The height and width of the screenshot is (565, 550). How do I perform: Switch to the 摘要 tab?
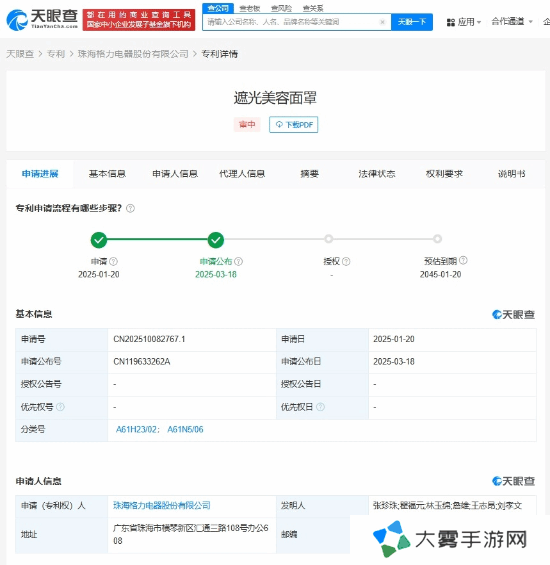(x=310, y=174)
